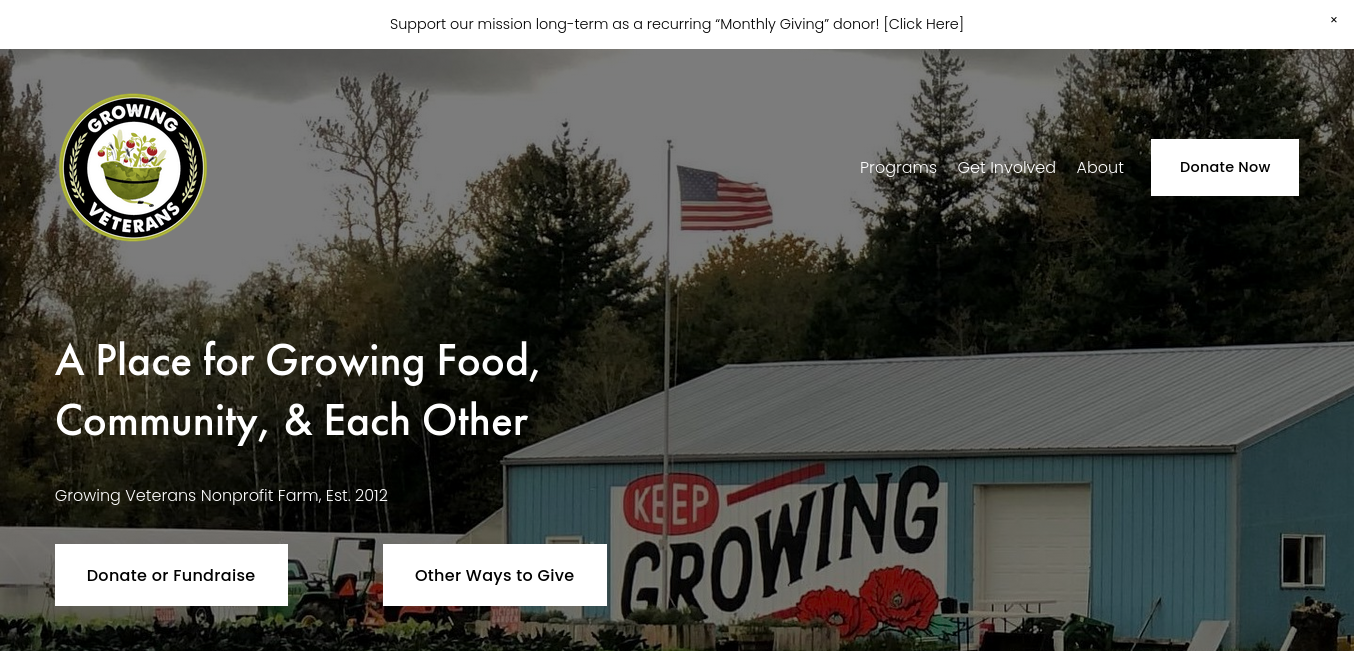Click the GROWING mural lettering on barn
The image size is (1366, 651).
pos(784,546)
